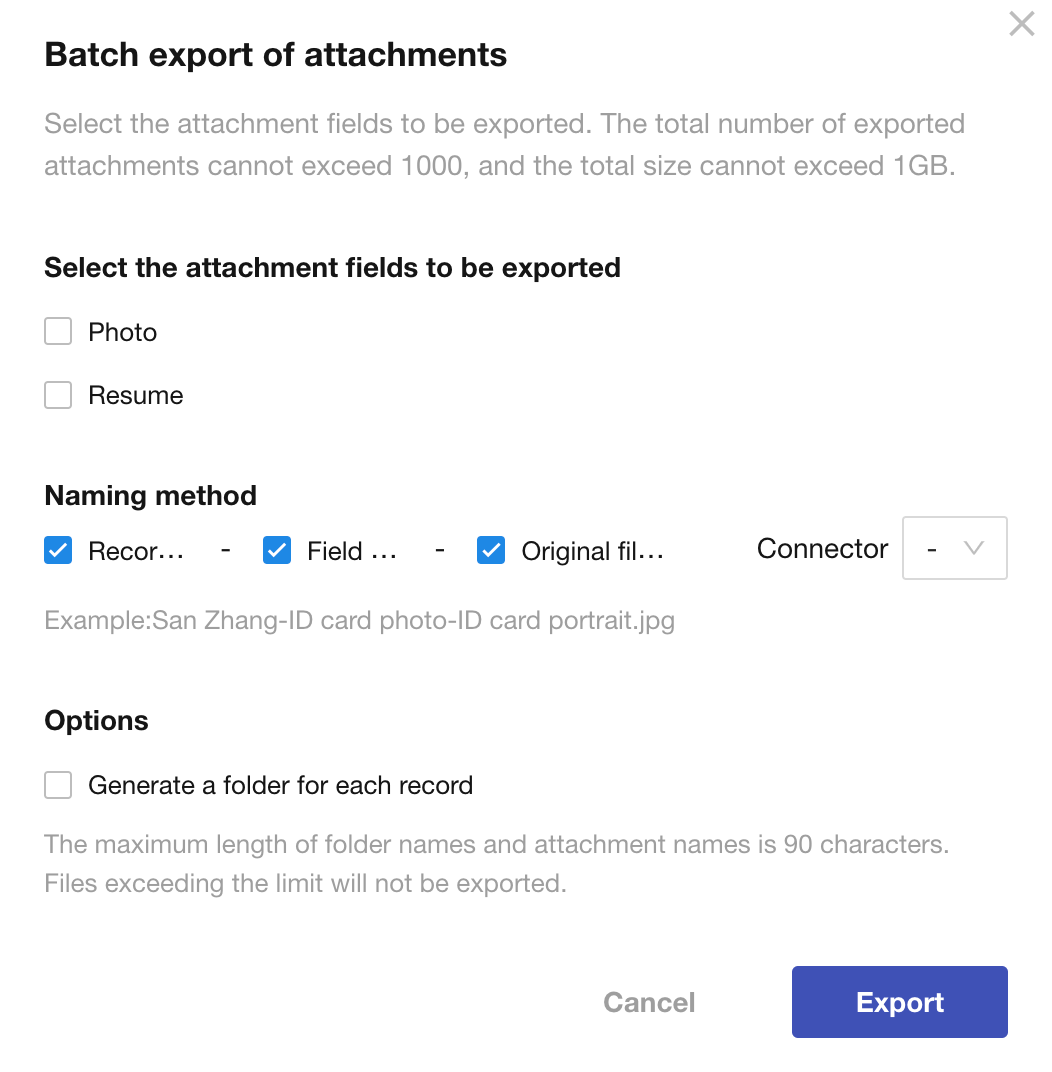Select the Resume label text
The height and width of the screenshot is (1072, 1052).
pos(135,396)
